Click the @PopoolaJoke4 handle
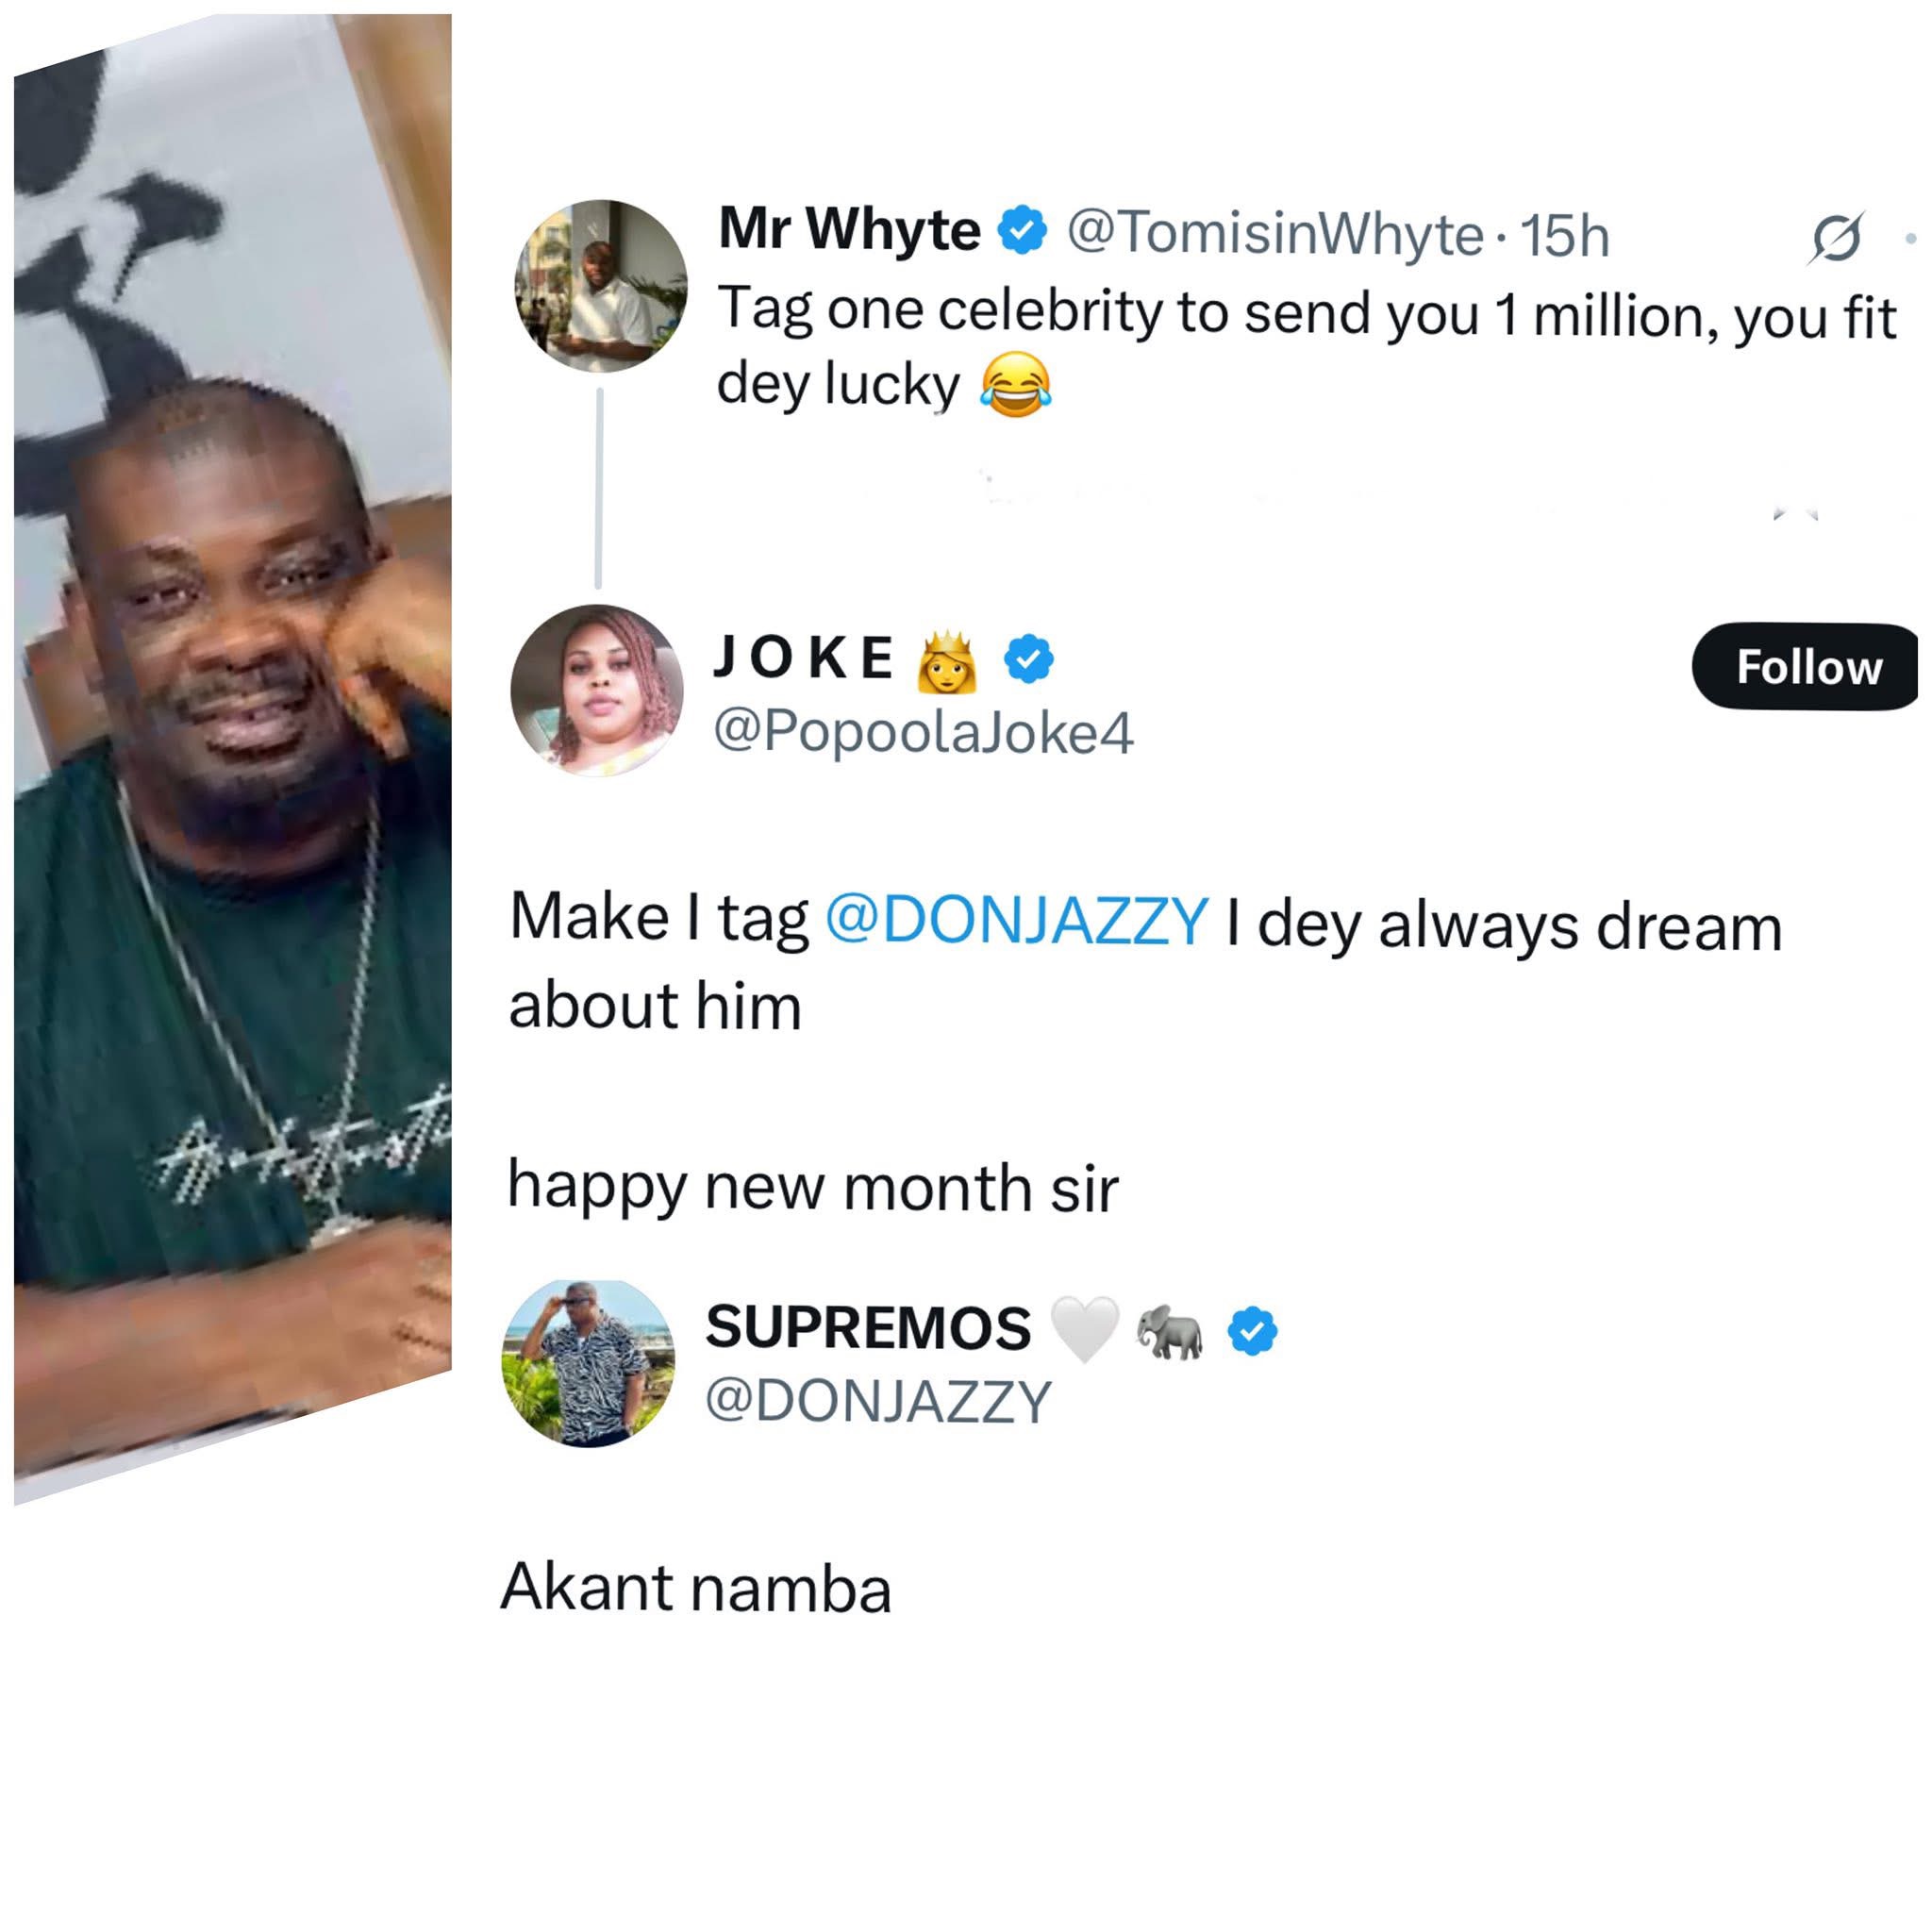Screen dimensions: 1932x1932 922,732
